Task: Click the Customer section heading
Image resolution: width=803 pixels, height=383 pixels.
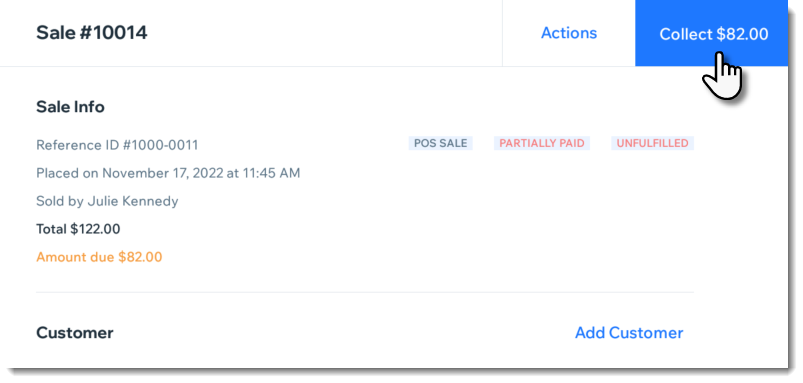Action: (75, 333)
